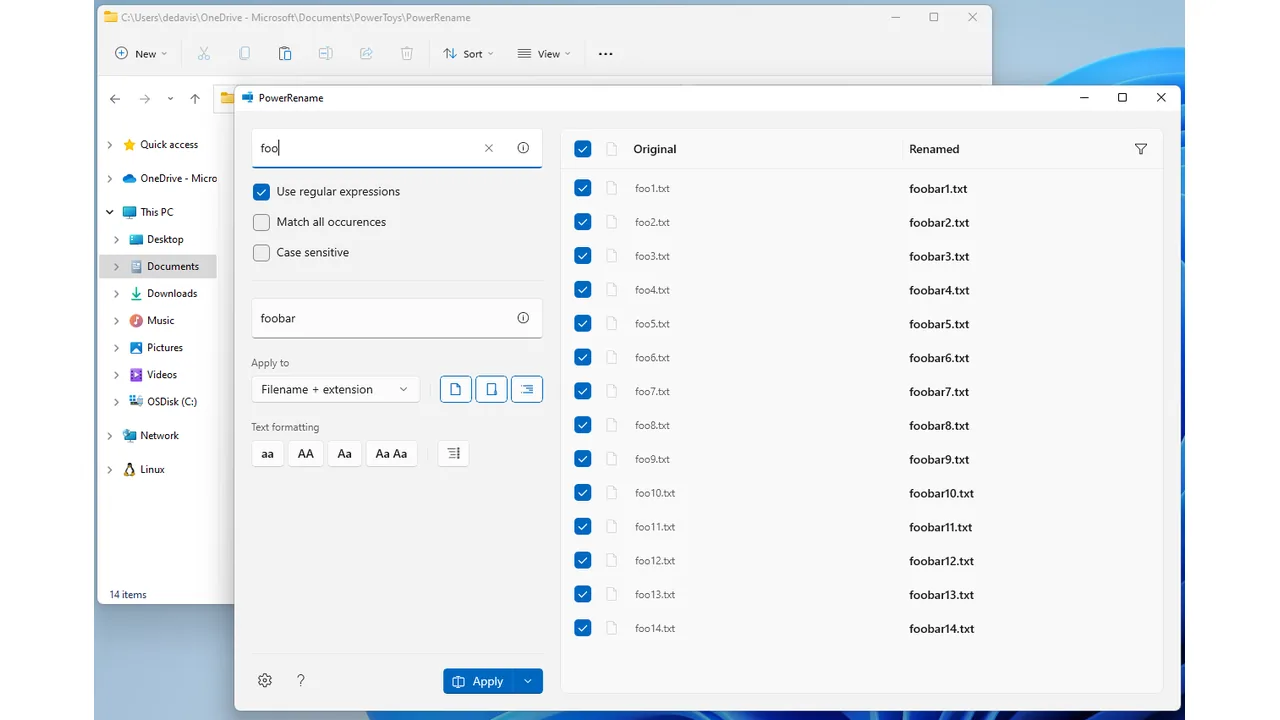Open the Sort menu in File Explorer

[468, 54]
